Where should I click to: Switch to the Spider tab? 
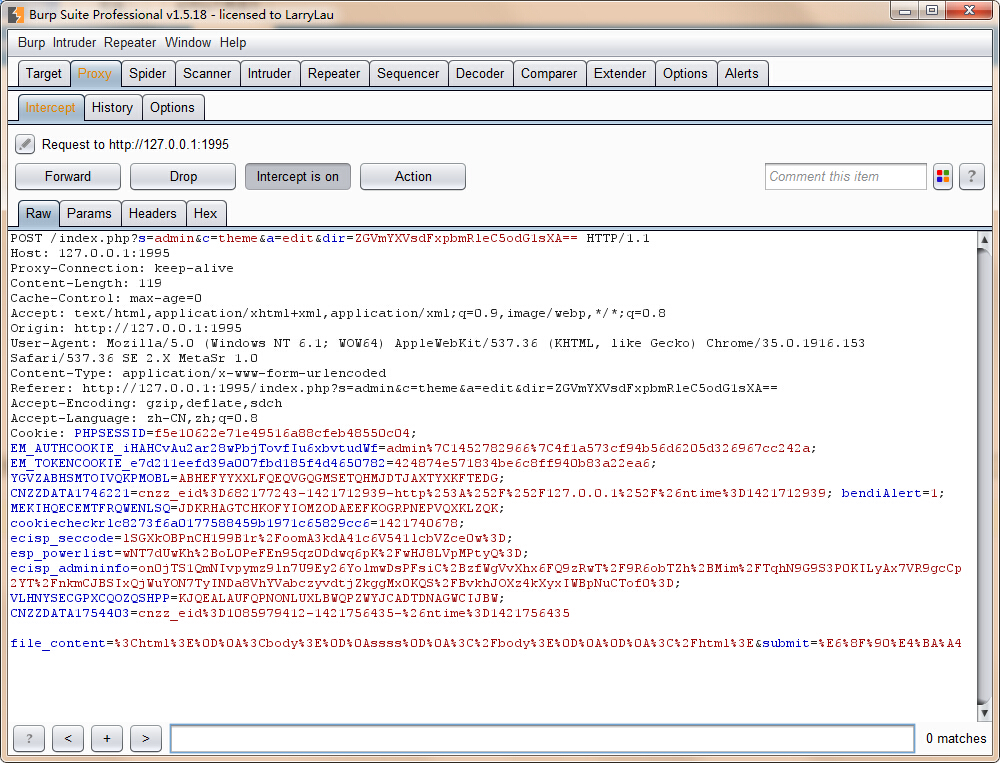[147, 73]
